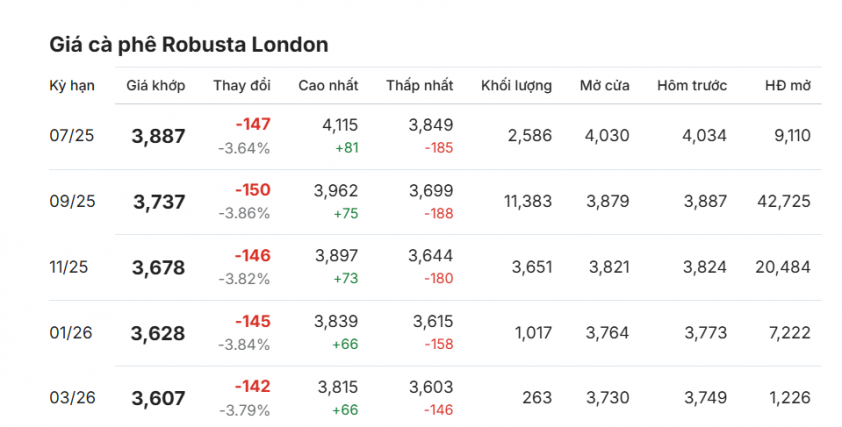Select the 07/25 contract term
842x427 pixels.
pyautogui.click(x=72, y=136)
